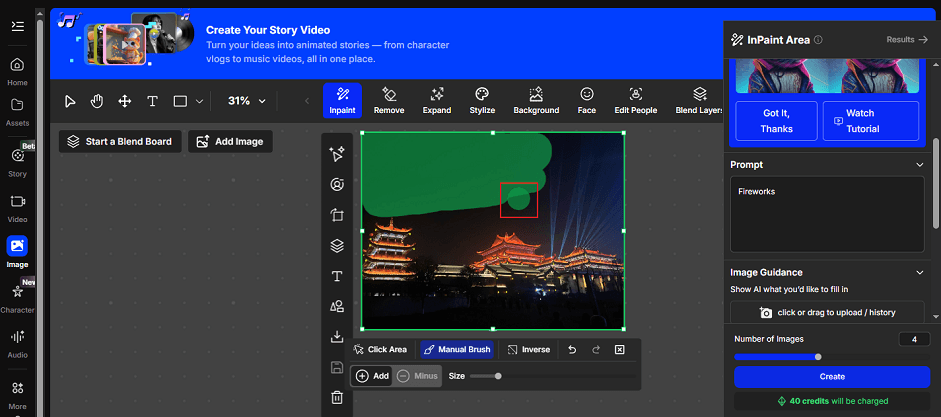This screenshot has width=941, height=417.
Task: Click Got It, Thanks button
Action: click(x=777, y=121)
